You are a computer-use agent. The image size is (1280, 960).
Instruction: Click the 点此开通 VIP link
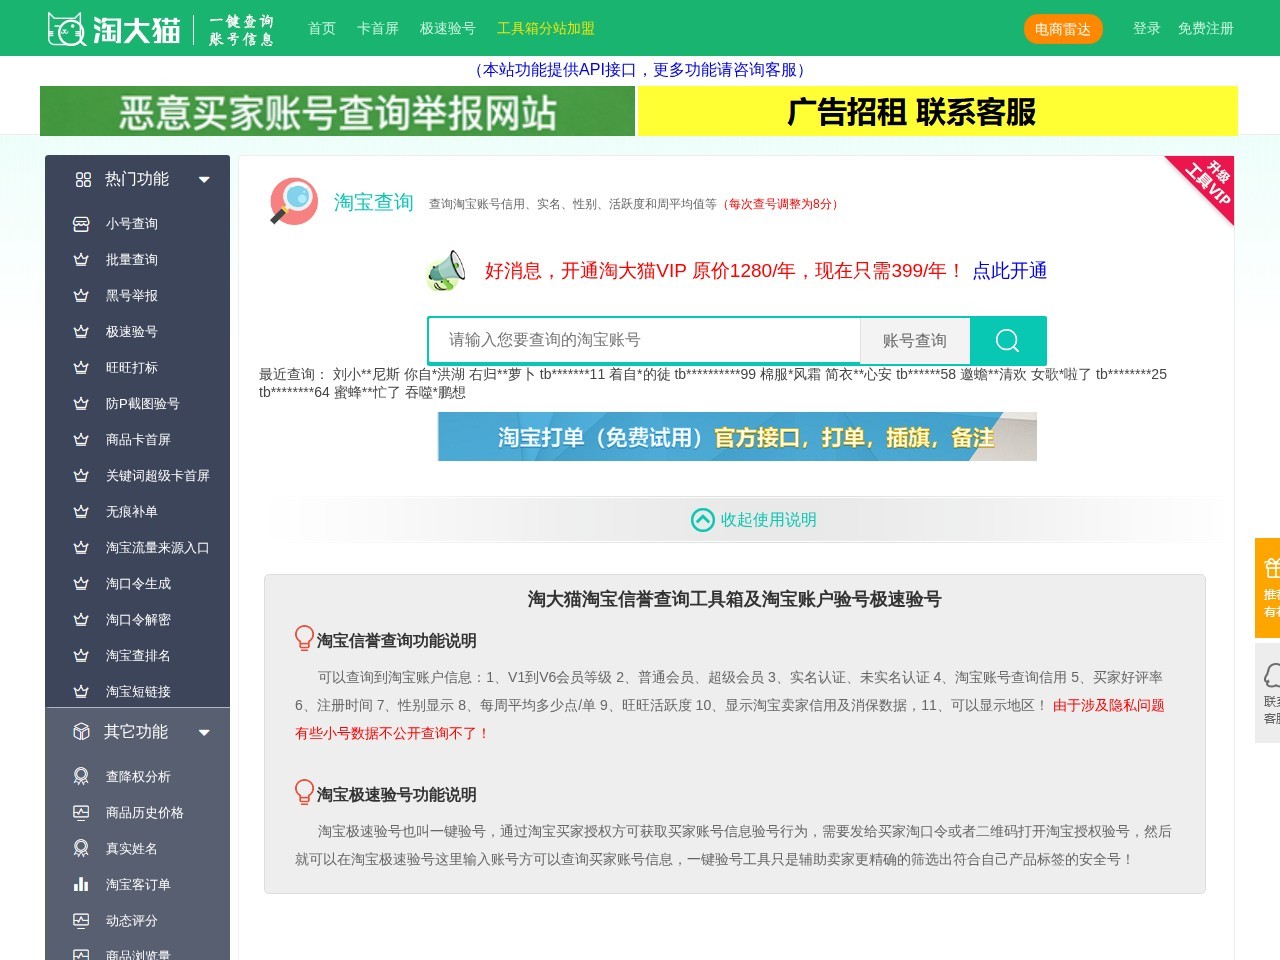click(1010, 271)
